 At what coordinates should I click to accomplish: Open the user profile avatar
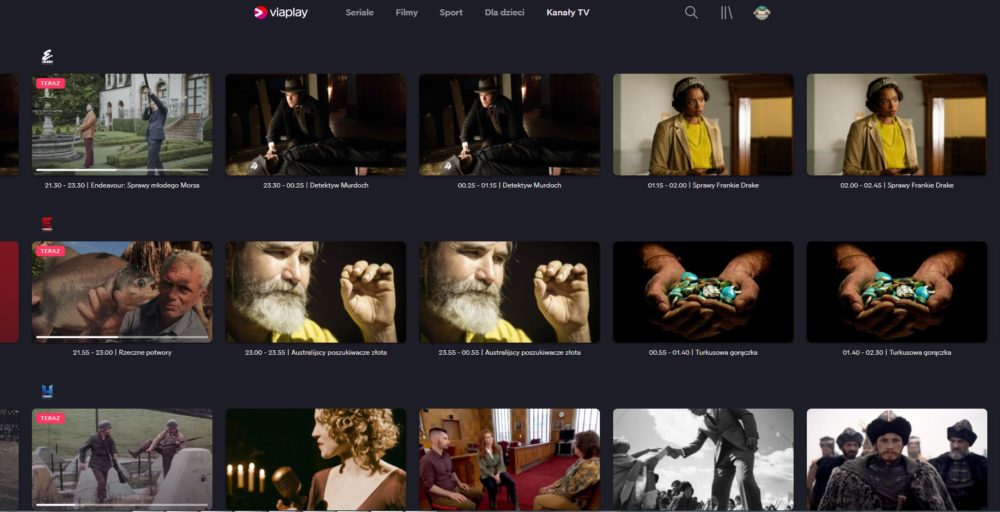click(x=761, y=12)
